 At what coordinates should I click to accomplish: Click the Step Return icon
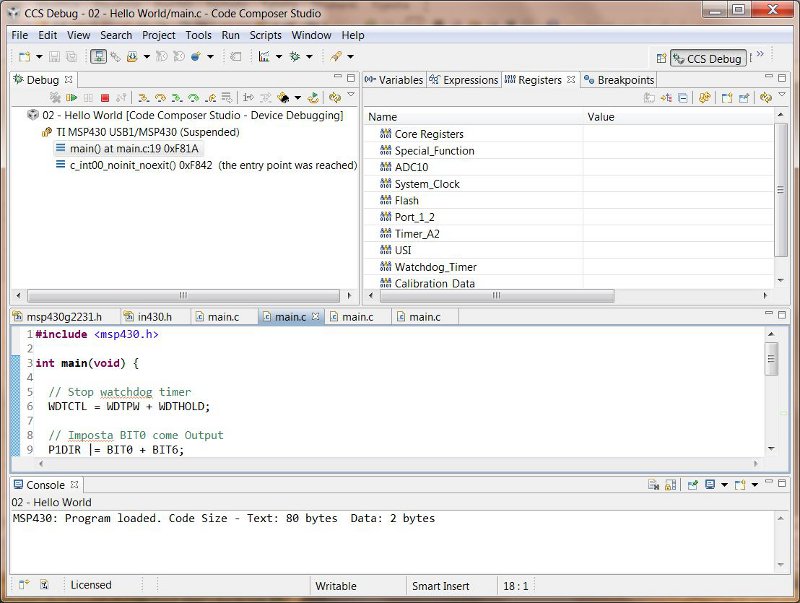[x=210, y=97]
